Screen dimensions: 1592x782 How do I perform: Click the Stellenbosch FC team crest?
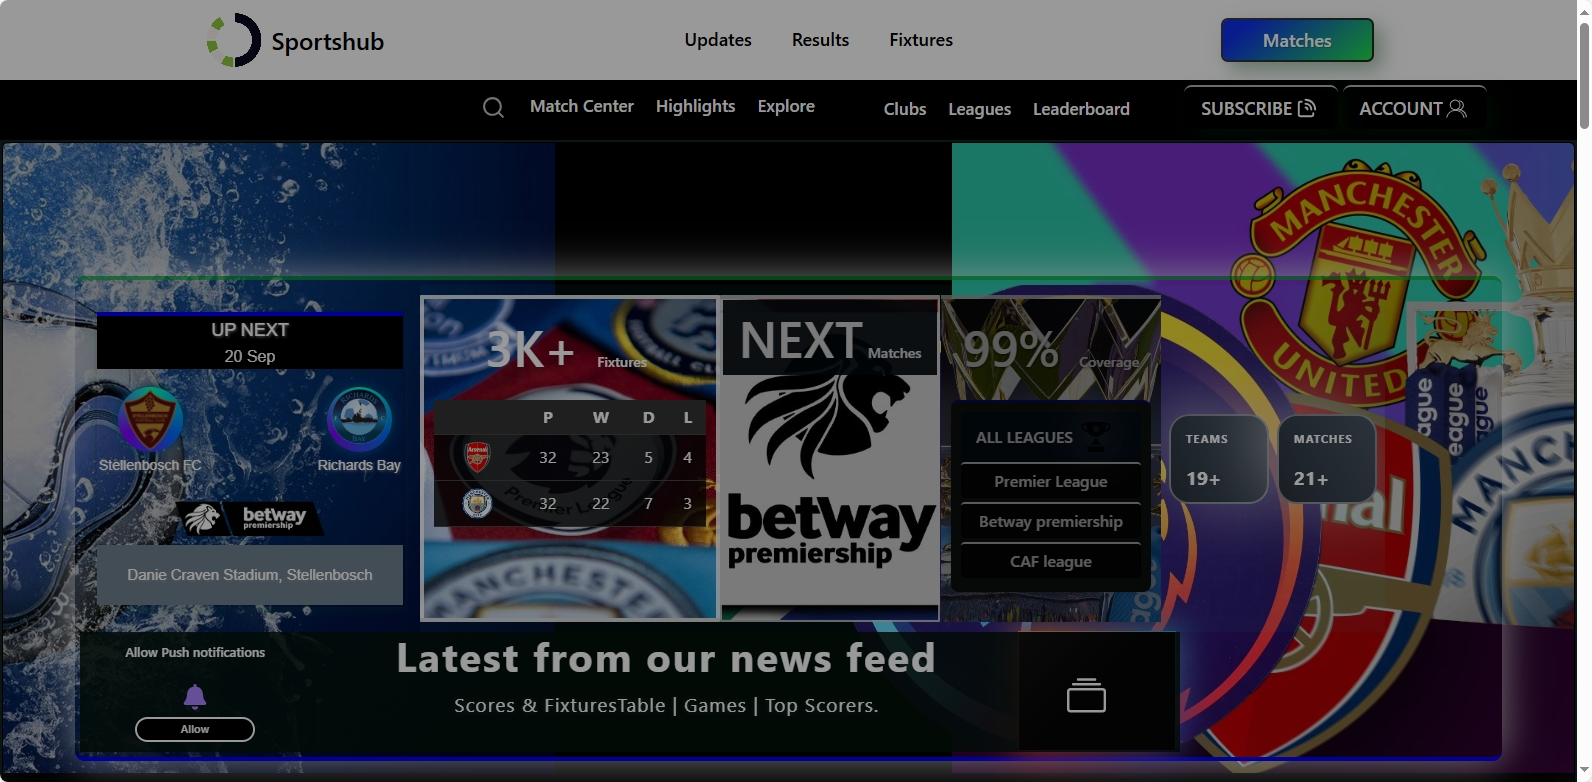coord(150,420)
